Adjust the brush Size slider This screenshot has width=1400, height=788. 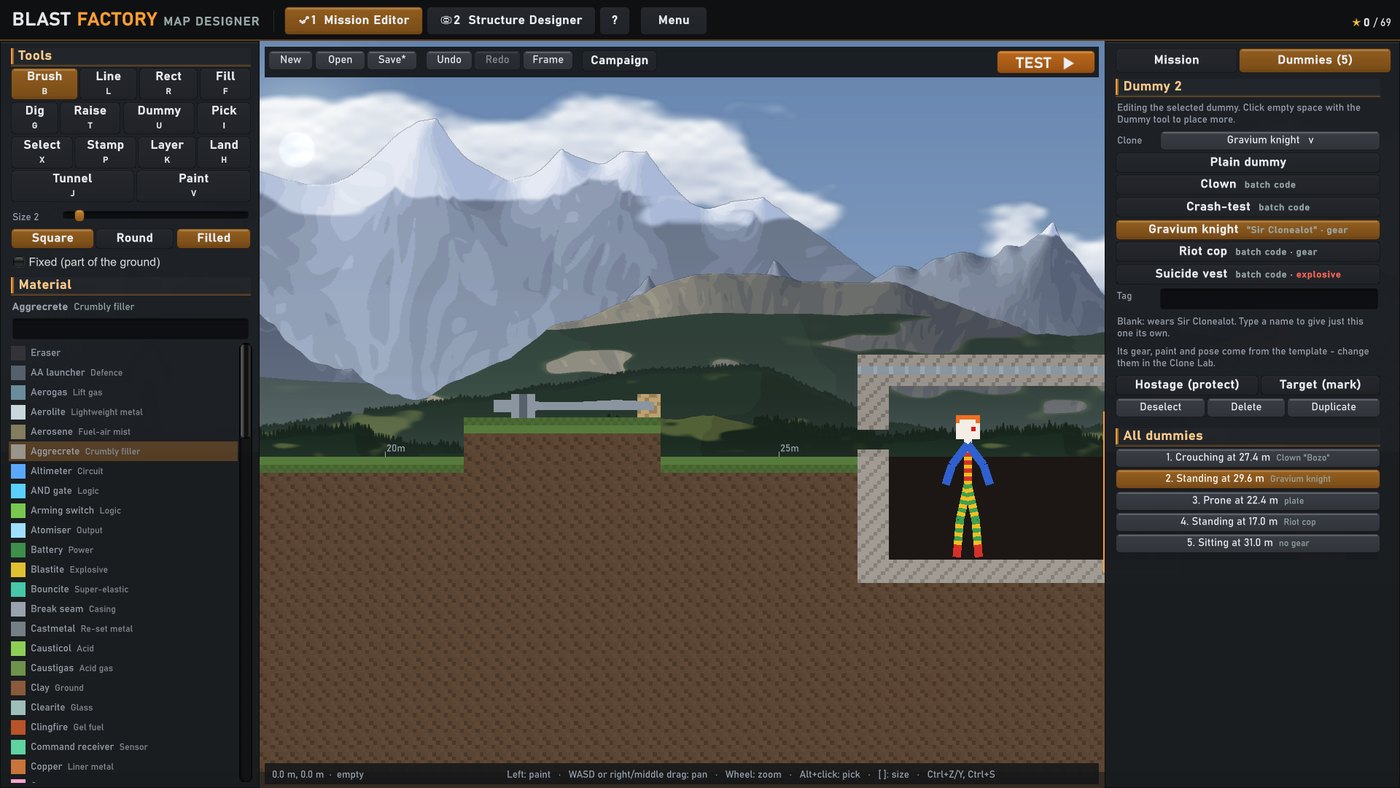pyautogui.click(x=155, y=216)
